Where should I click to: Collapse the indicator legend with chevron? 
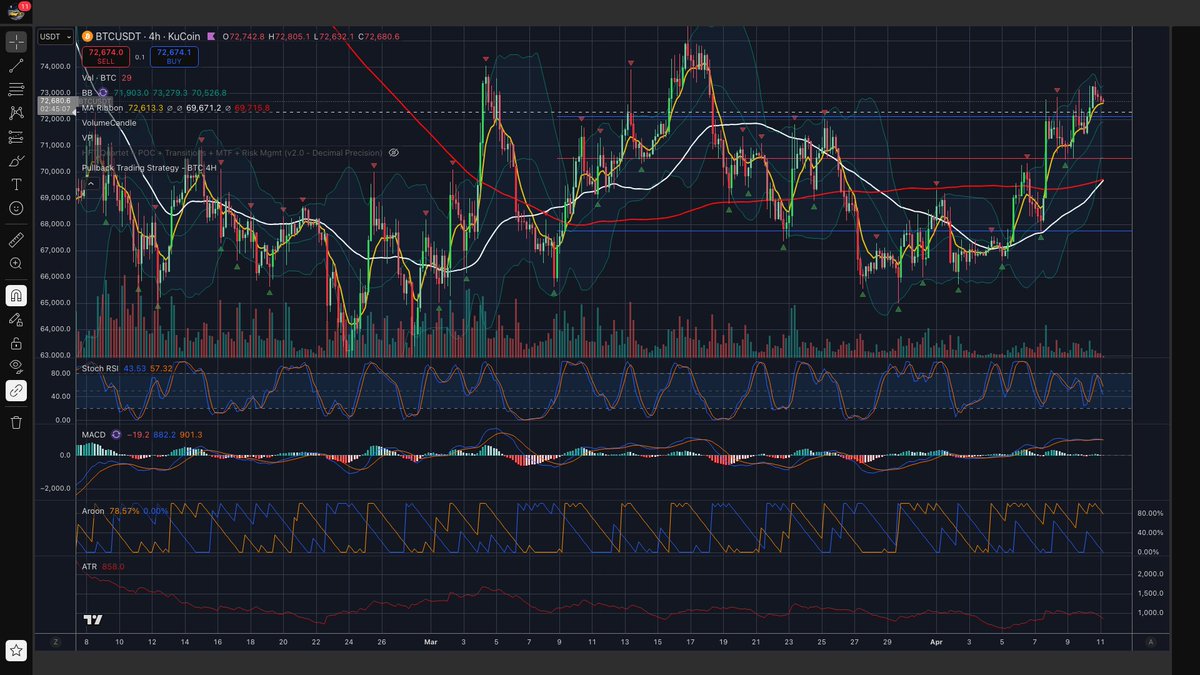tap(90, 183)
